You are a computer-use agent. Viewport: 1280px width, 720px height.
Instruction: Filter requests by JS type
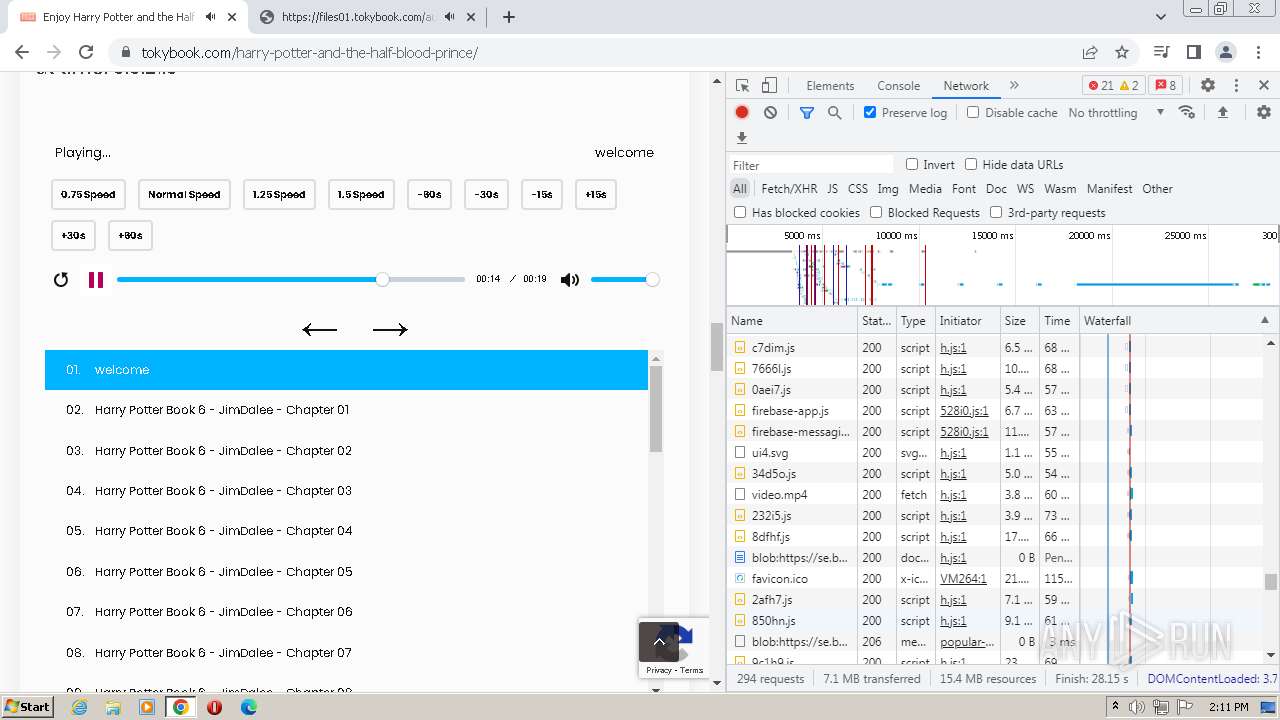(x=832, y=188)
